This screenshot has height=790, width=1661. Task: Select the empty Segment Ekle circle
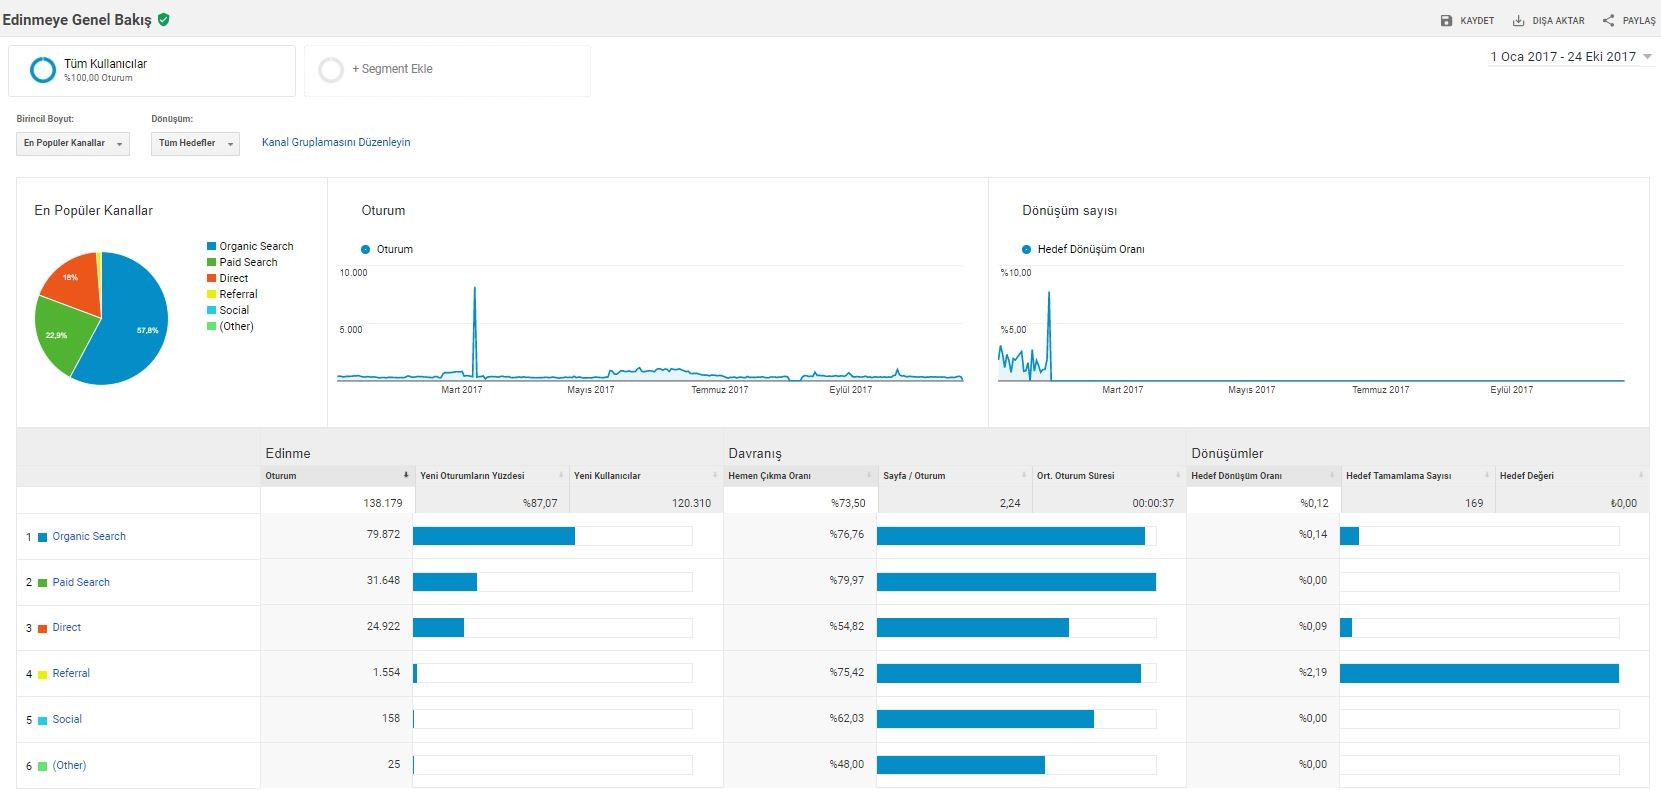[331, 70]
